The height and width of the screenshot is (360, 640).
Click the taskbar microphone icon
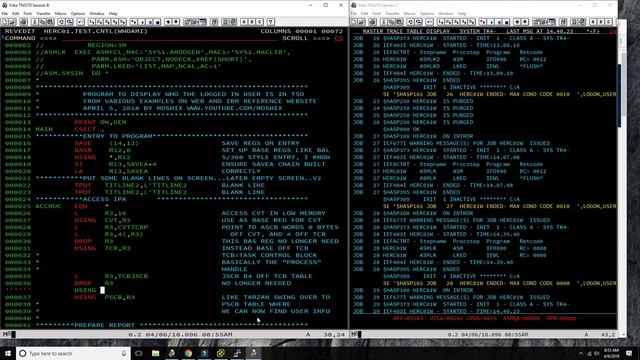point(124,353)
